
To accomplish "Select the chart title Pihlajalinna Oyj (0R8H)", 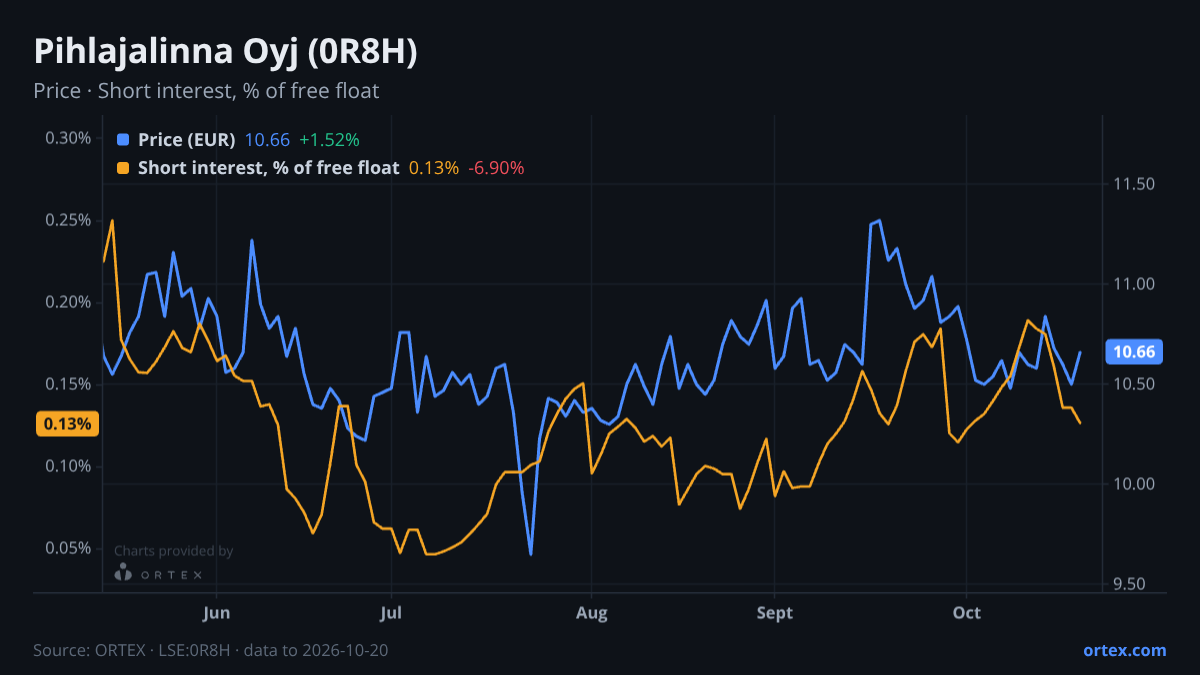I will [x=225, y=52].
